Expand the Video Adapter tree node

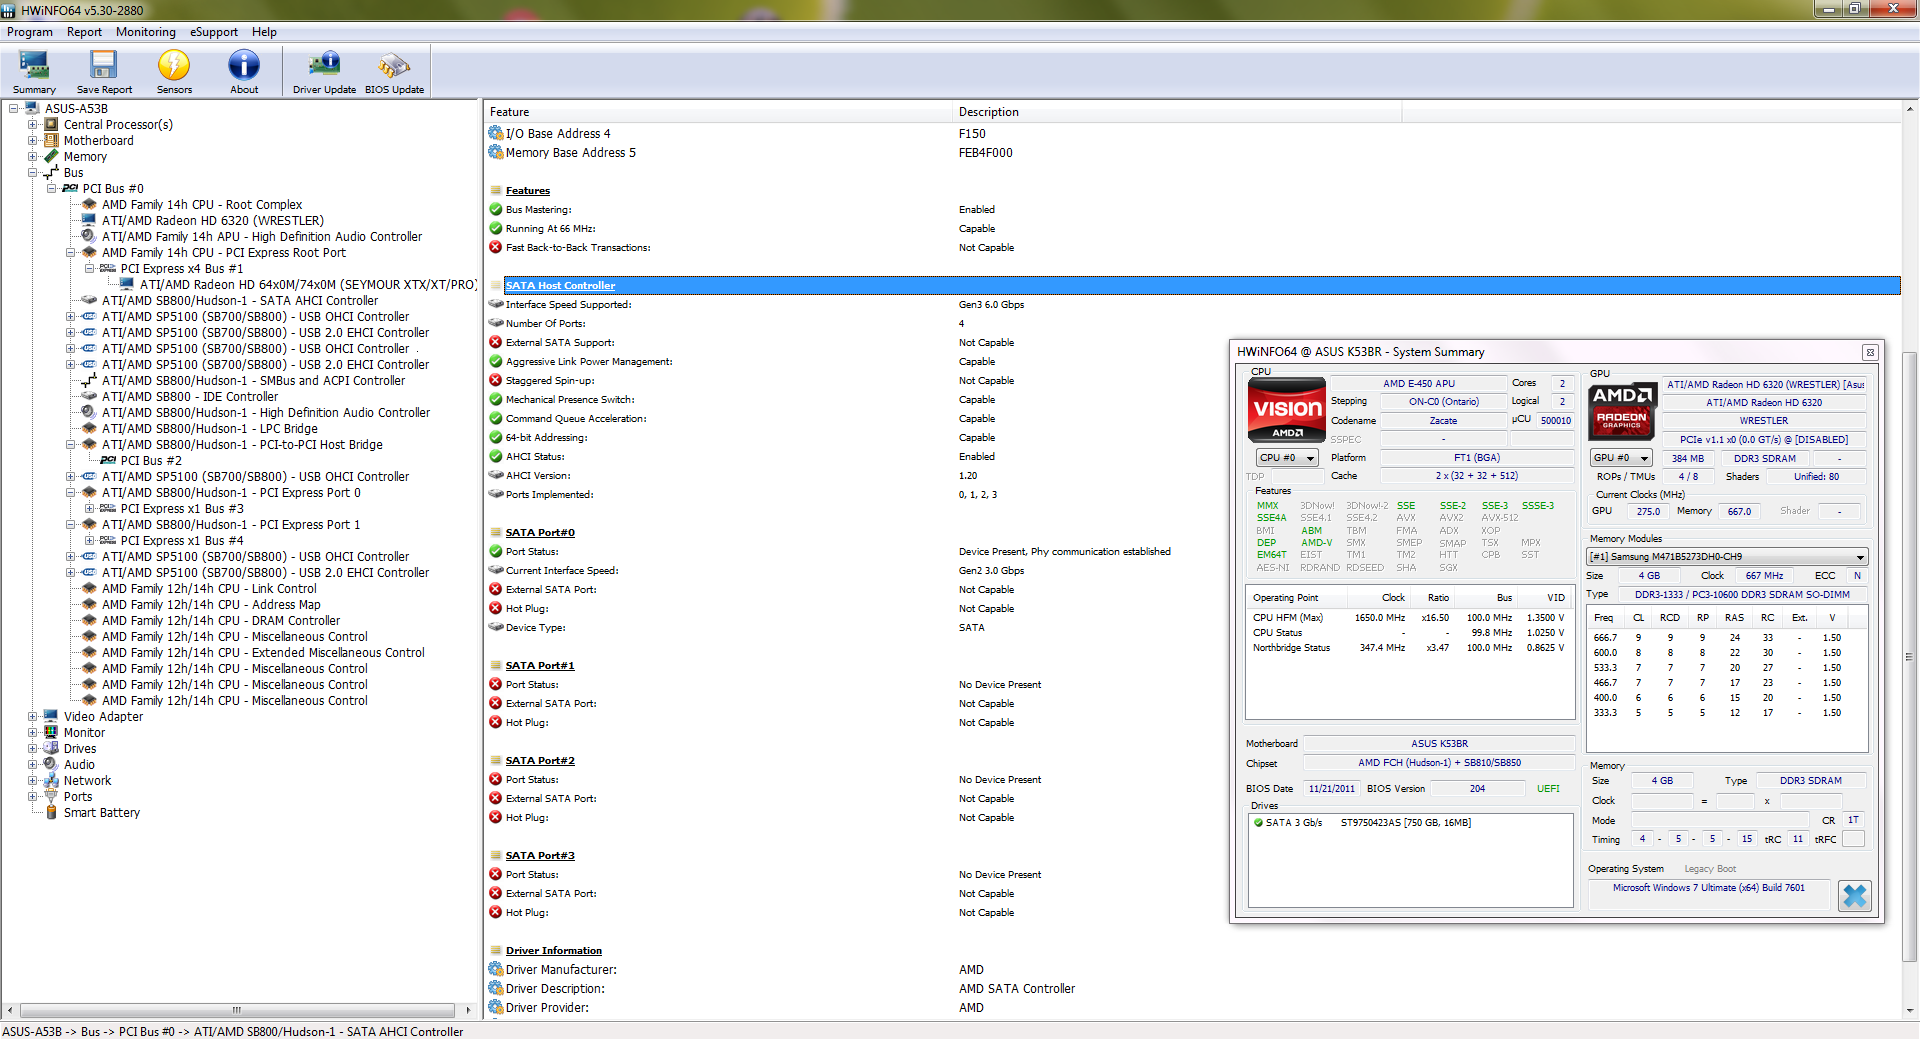coord(33,717)
